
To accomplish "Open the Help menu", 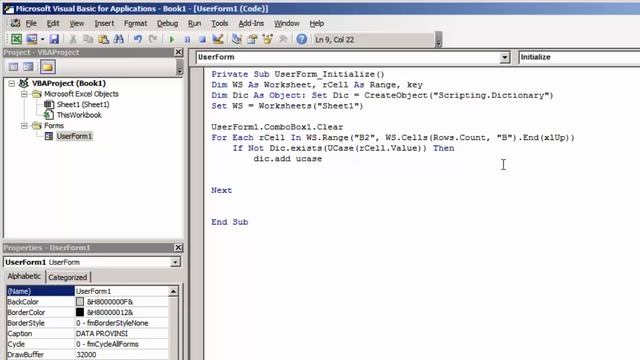I will (317, 24).
